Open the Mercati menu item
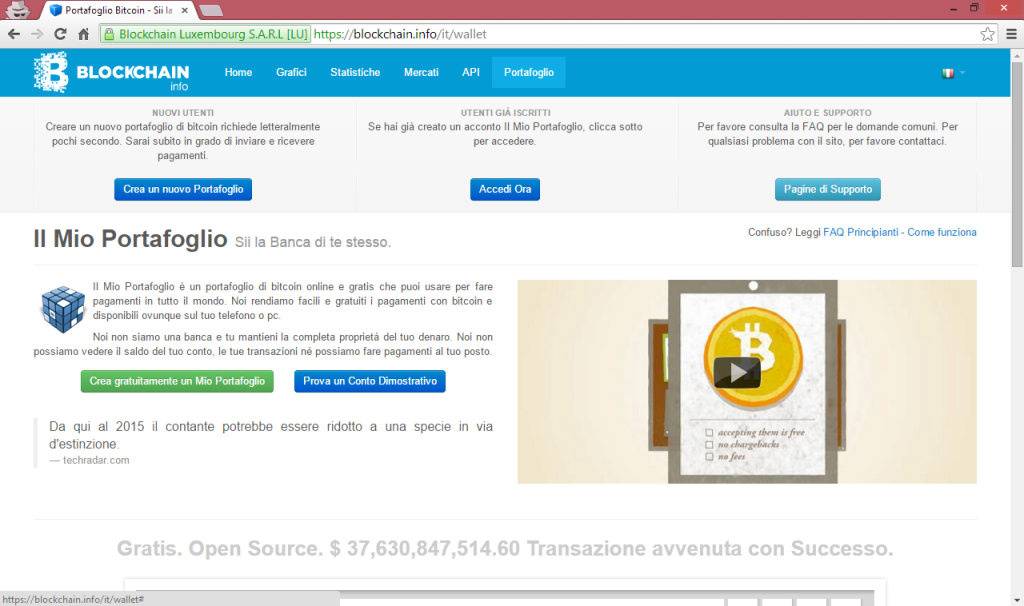Viewport: 1024px width, 606px height. click(421, 72)
